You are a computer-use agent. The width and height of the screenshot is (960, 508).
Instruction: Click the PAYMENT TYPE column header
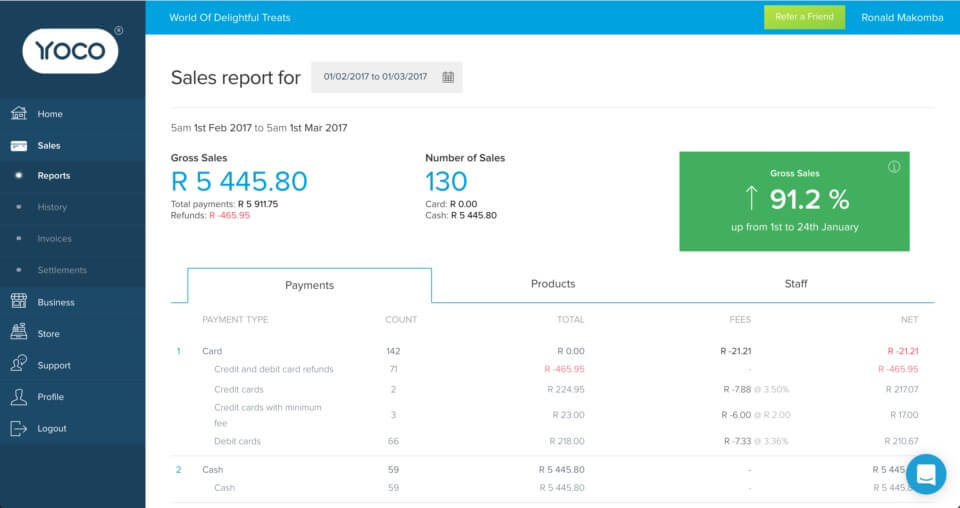point(235,319)
